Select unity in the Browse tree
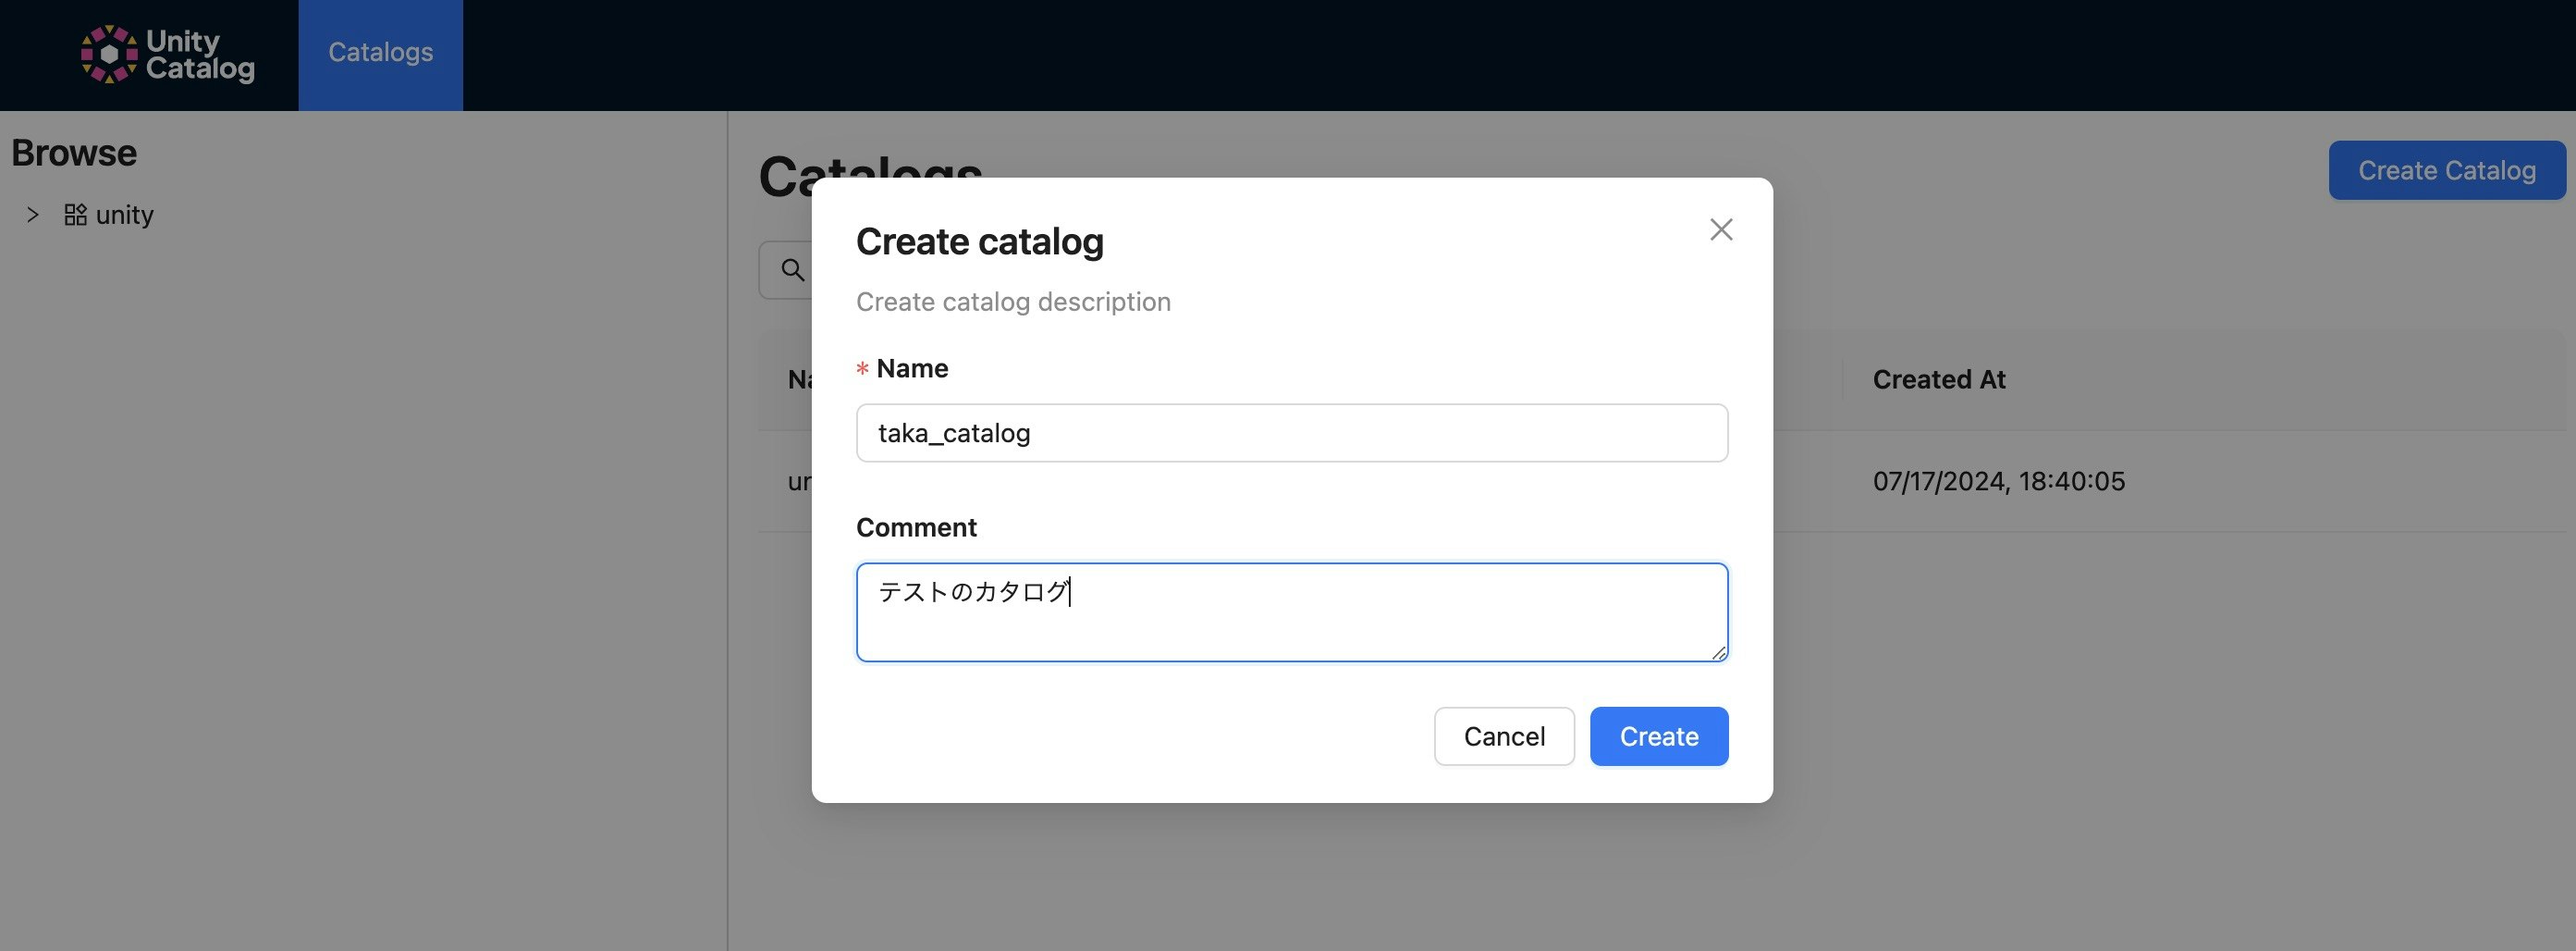The height and width of the screenshot is (951, 2576). point(125,215)
